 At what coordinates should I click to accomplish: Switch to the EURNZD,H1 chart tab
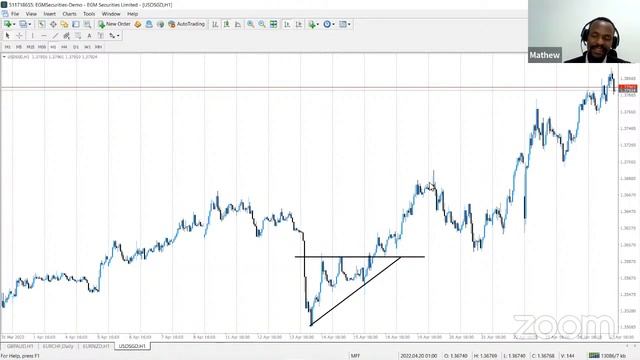pos(96,346)
